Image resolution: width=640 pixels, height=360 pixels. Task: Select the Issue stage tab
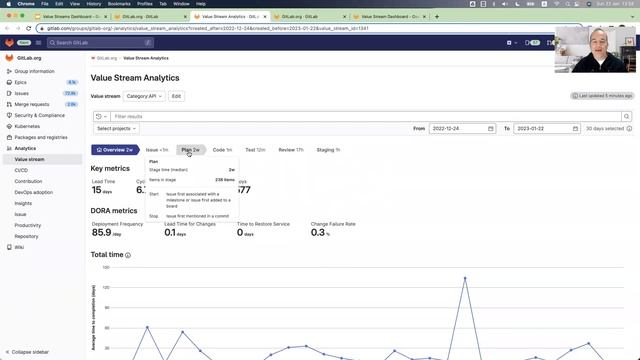coord(157,150)
